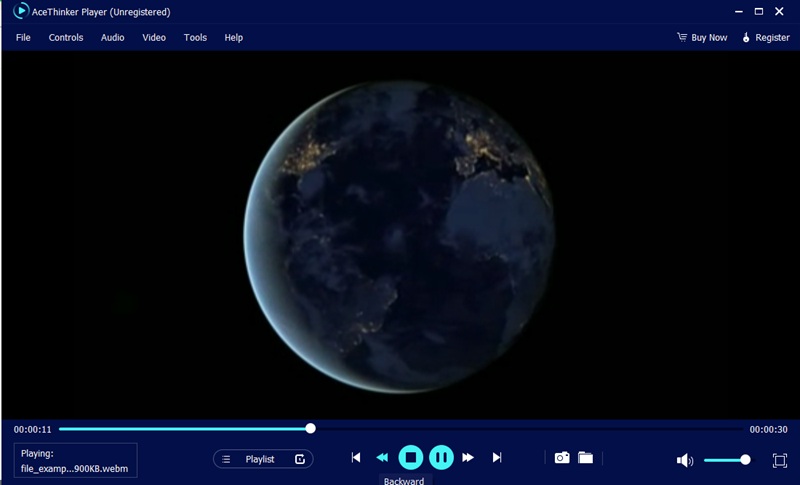Viewport: 800px width, 485px height.
Task: Pause the playing video
Action: point(441,458)
